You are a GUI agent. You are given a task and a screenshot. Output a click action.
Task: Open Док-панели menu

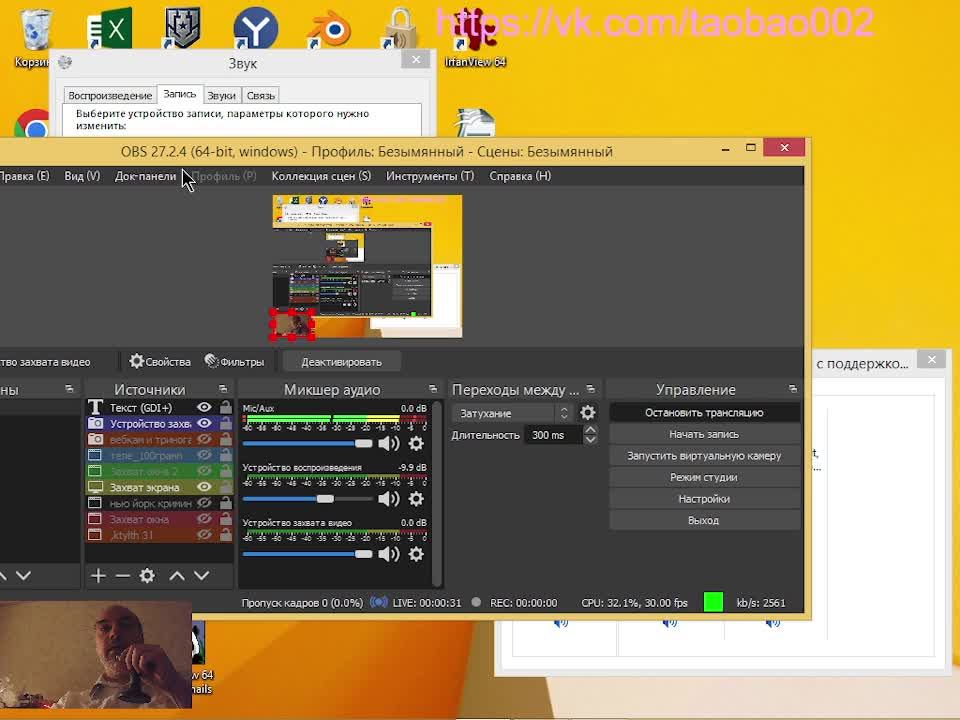click(x=145, y=176)
